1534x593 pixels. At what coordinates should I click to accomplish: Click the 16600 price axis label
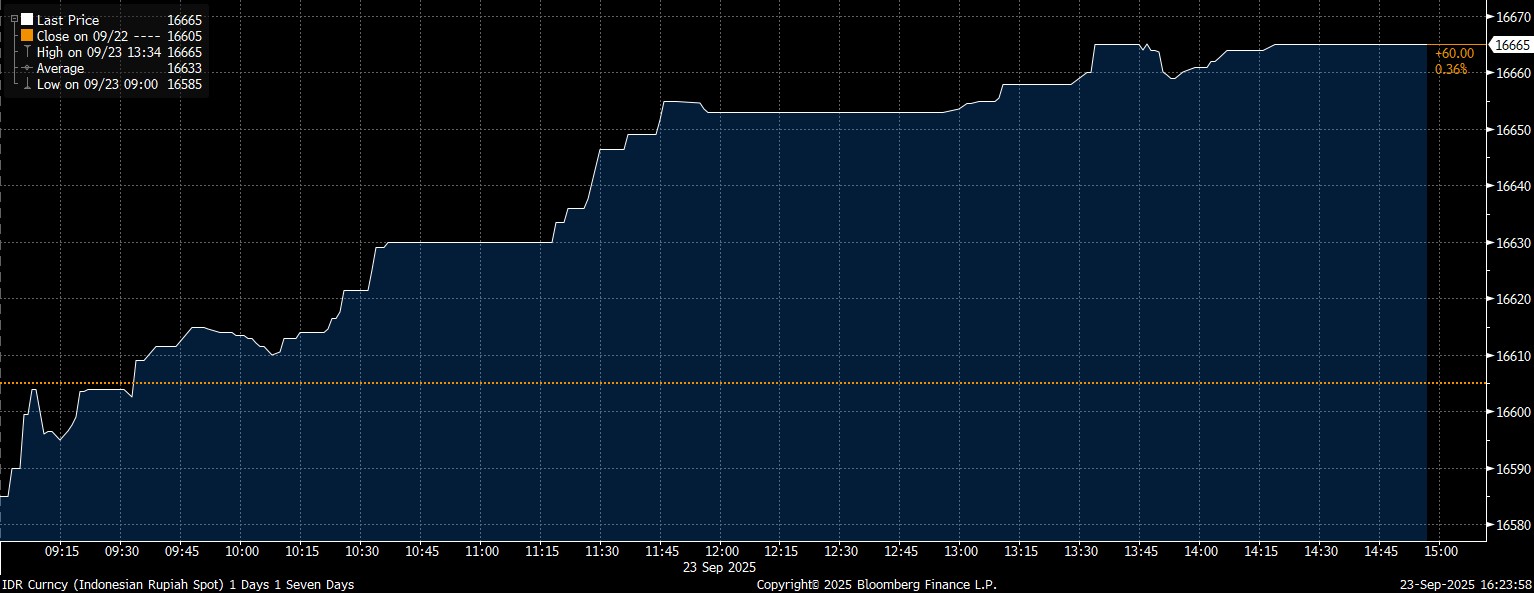click(x=1510, y=412)
